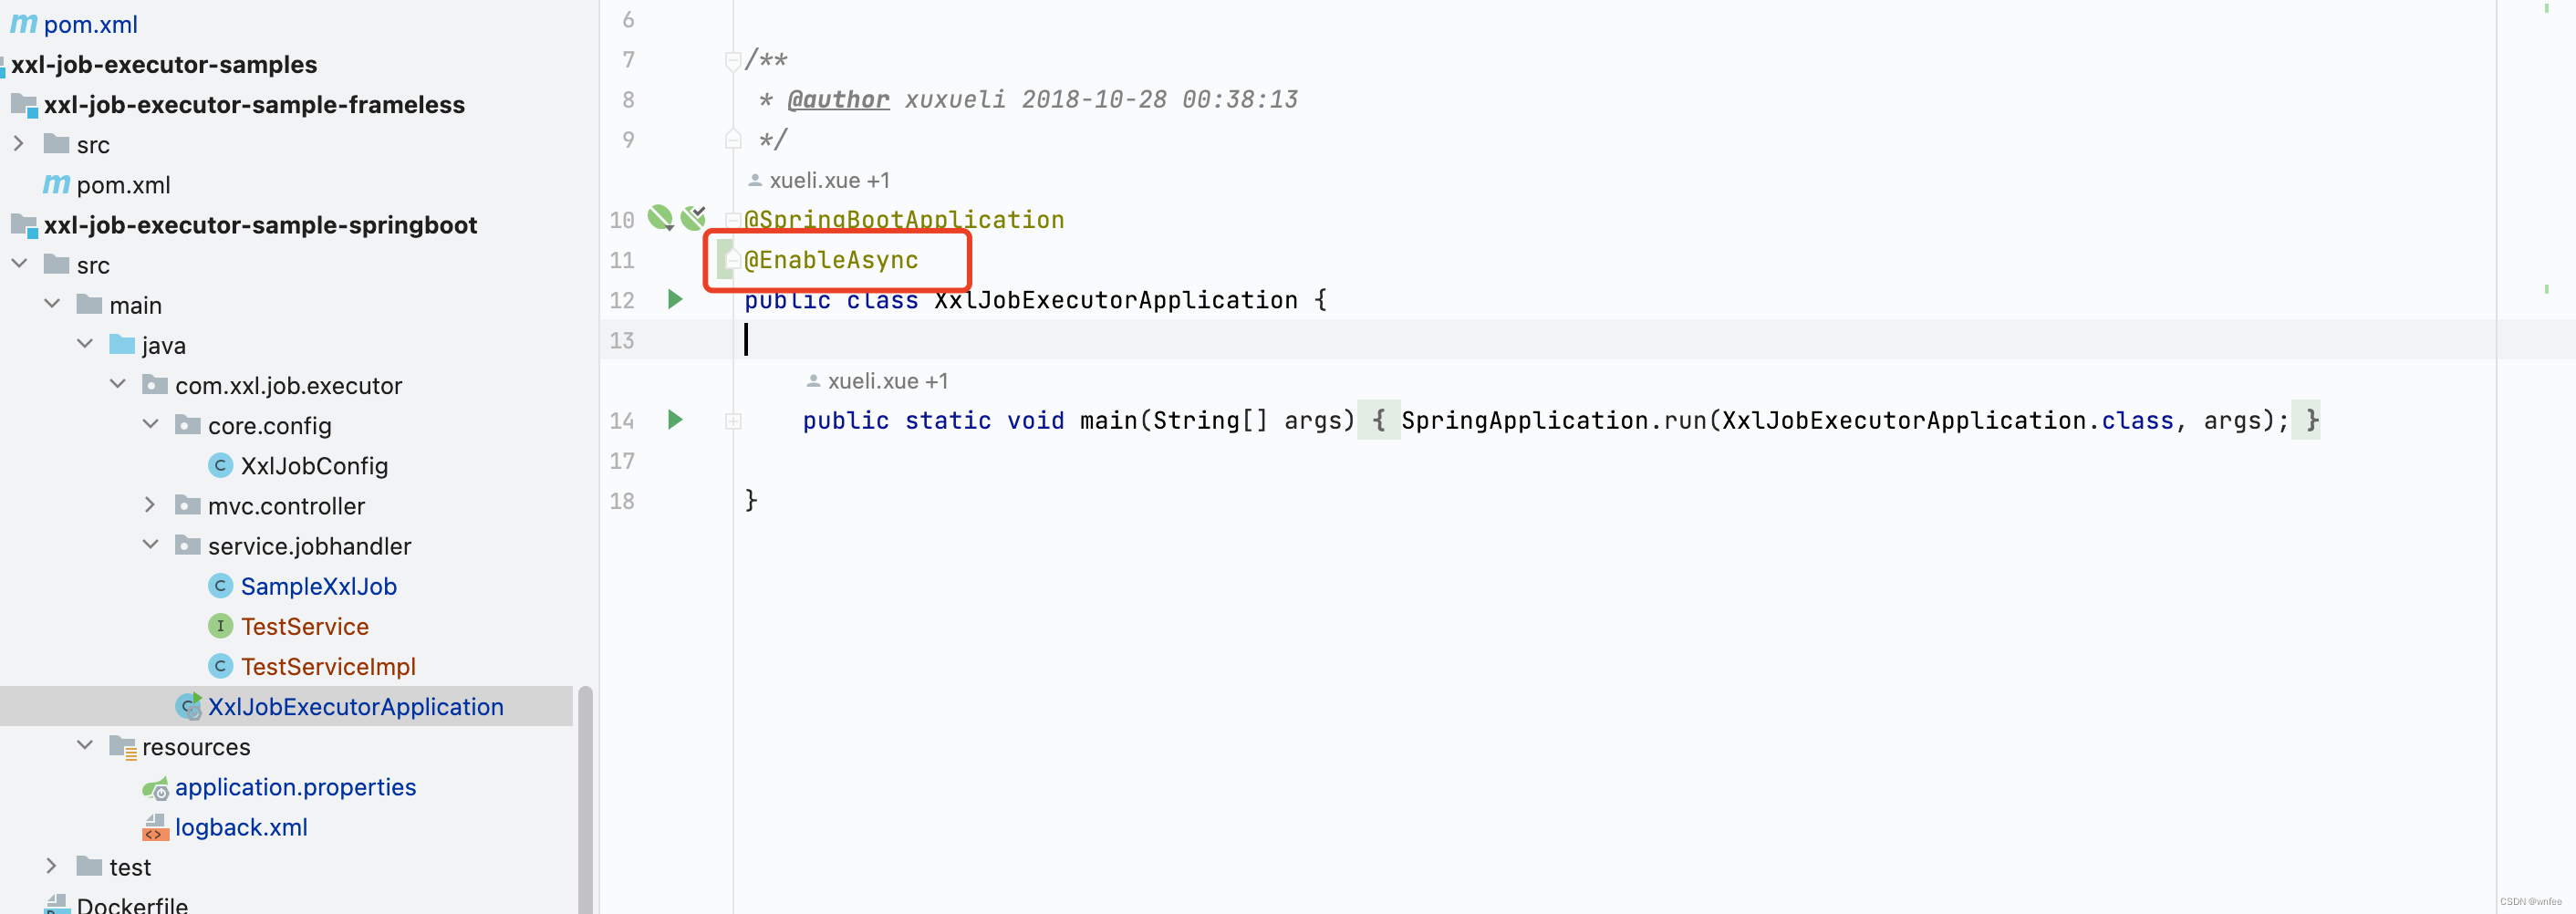
Task: Collapse the main folder
Action: tap(51, 304)
